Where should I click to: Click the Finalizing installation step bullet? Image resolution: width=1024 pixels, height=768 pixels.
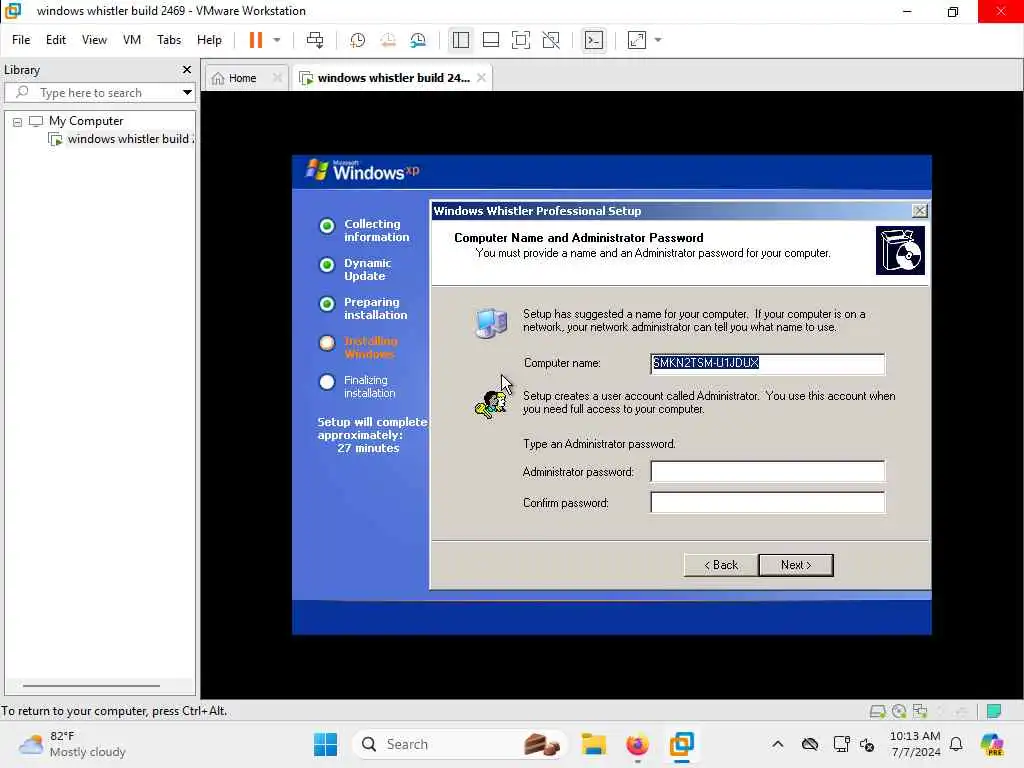(327, 382)
